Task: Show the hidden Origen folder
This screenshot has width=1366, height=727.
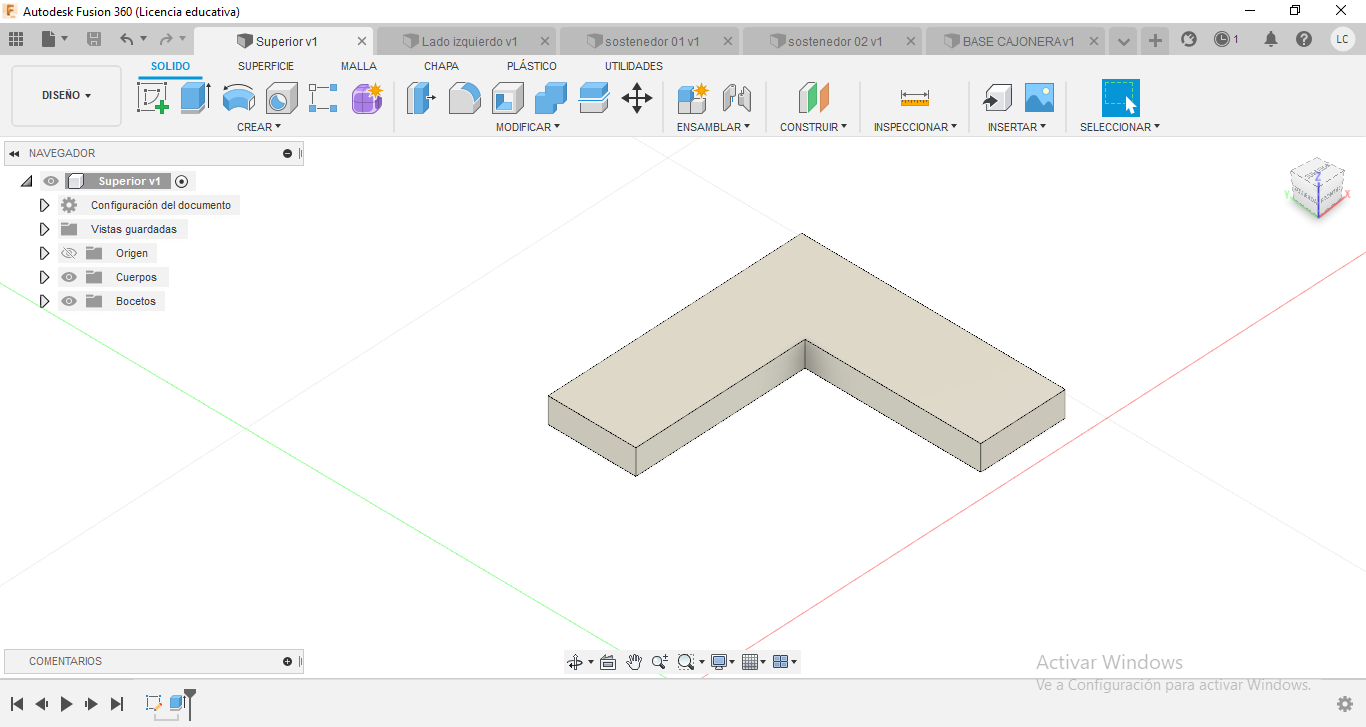Action: pos(69,253)
